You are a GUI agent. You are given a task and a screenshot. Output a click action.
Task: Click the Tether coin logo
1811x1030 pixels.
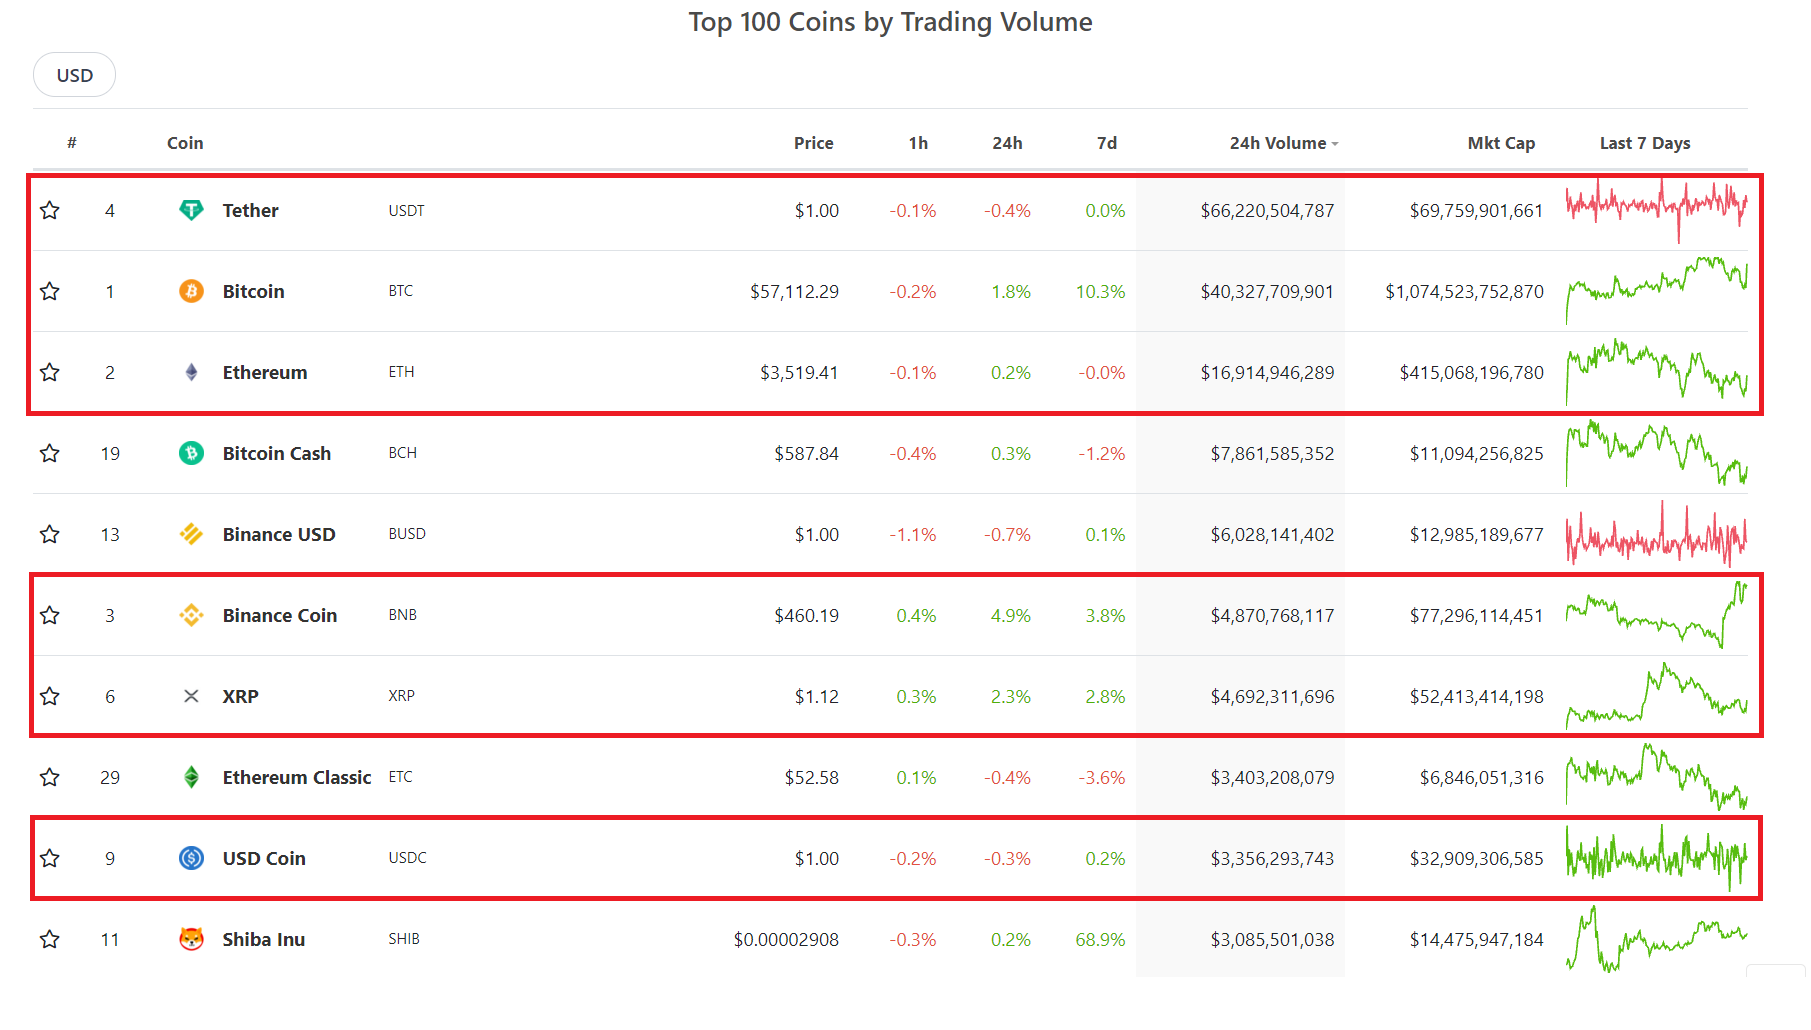(x=191, y=210)
